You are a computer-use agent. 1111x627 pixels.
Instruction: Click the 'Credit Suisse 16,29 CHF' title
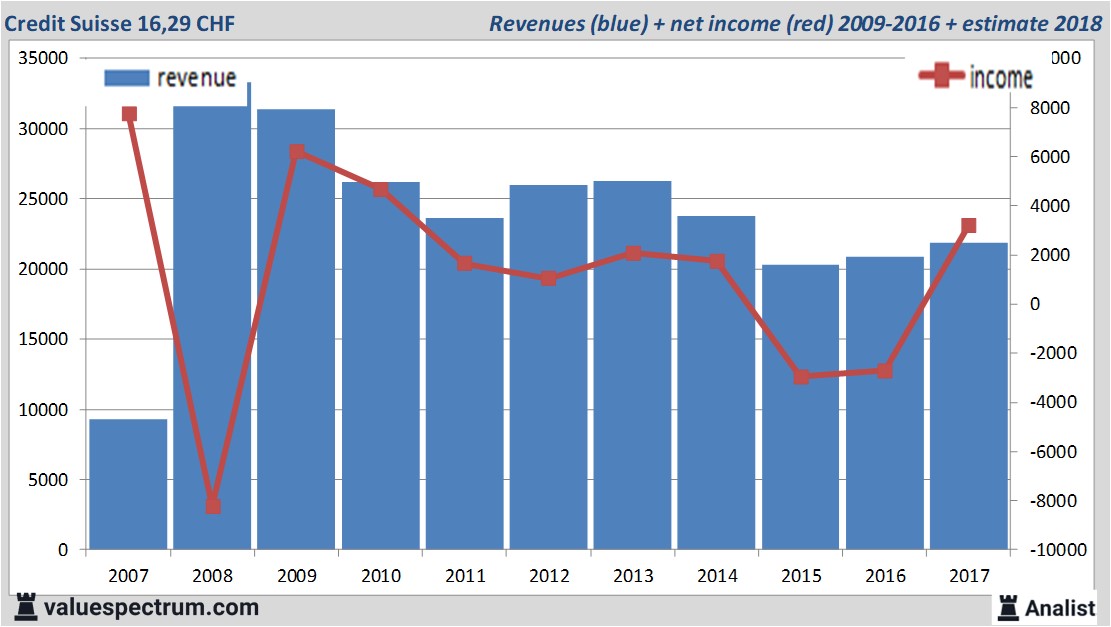click(120, 24)
